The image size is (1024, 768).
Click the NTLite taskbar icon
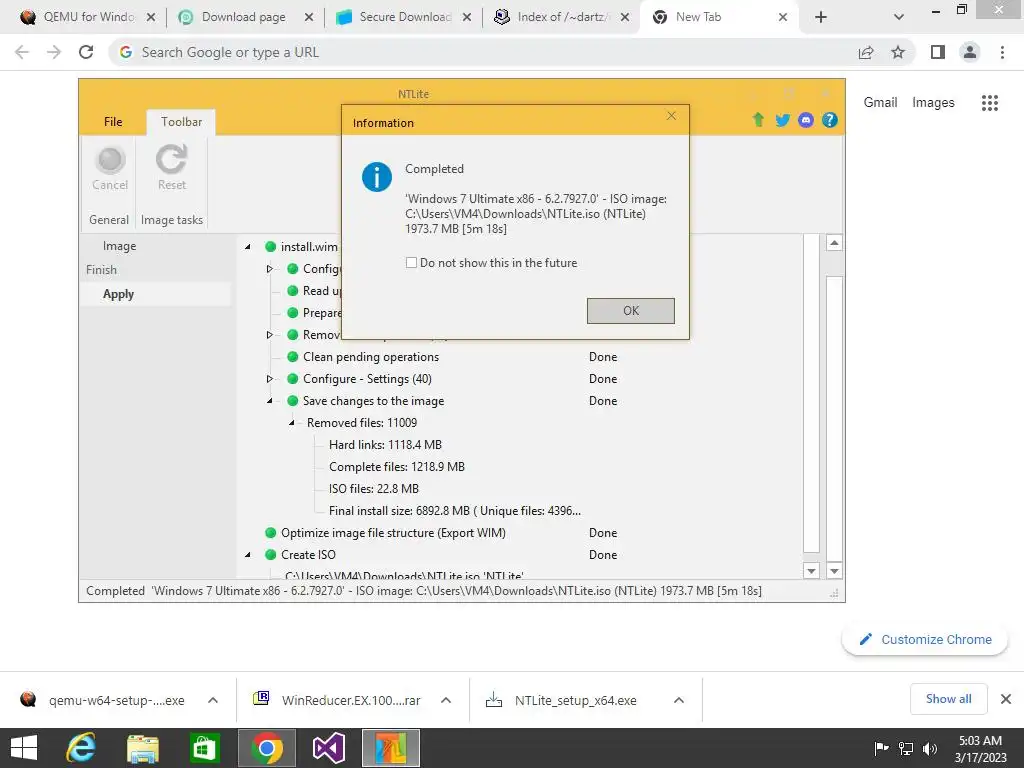pyautogui.click(x=391, y=748)
